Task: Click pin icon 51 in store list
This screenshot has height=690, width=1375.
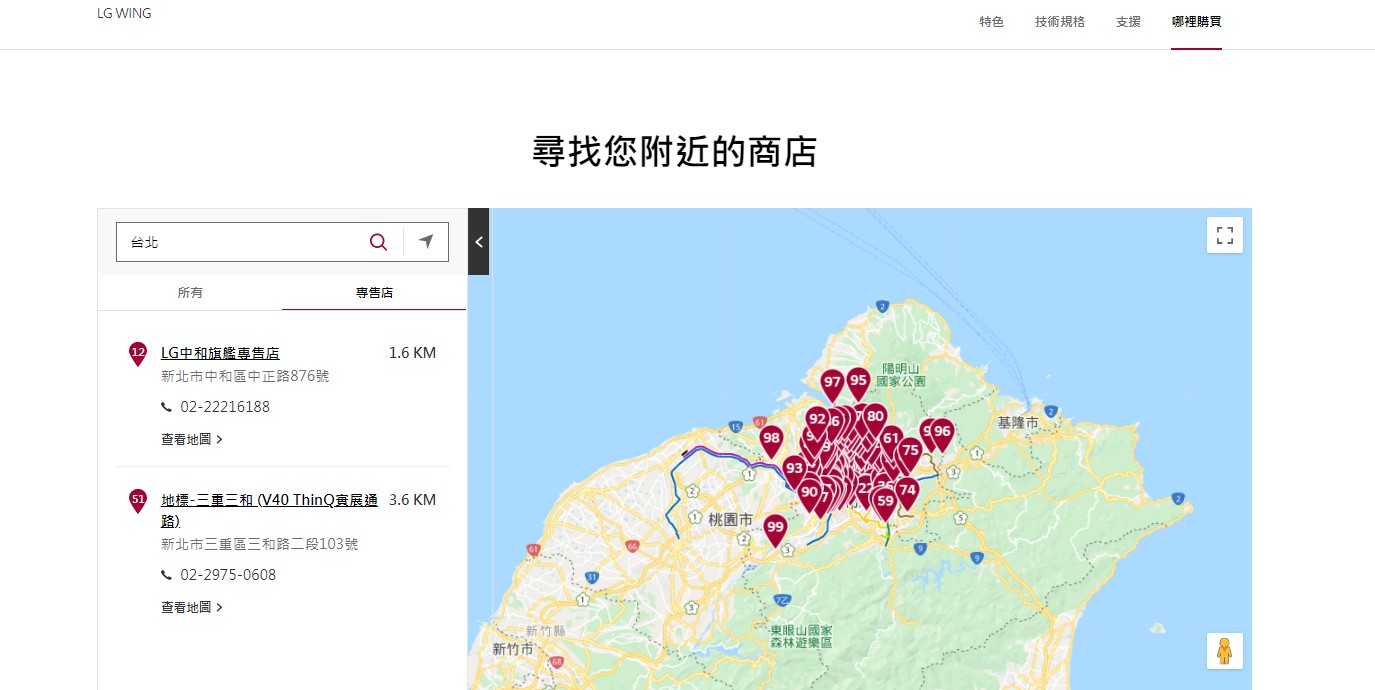Action: point(138,501)
